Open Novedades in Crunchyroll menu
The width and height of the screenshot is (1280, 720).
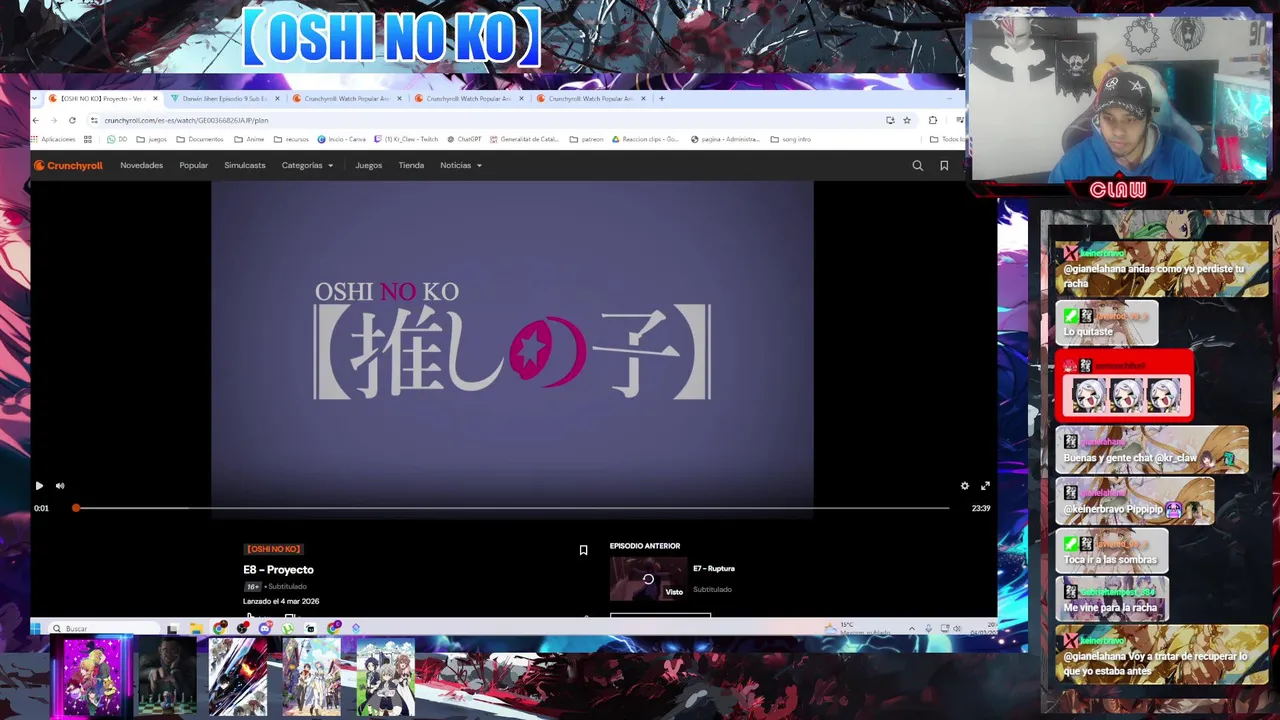[x=141, y=165]
